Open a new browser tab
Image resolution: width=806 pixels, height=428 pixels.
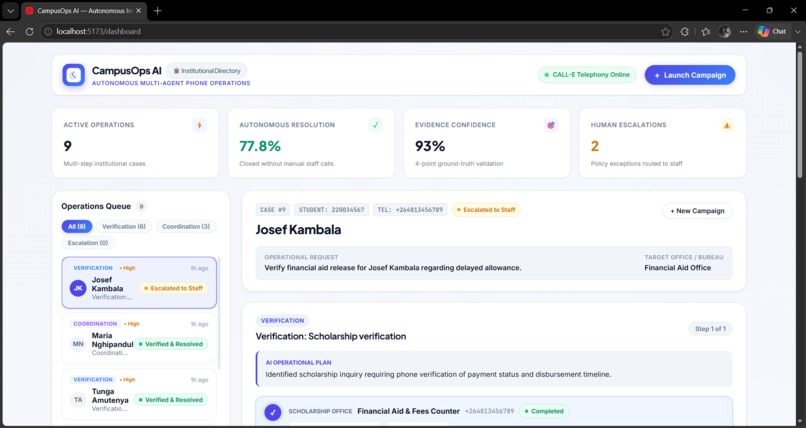[158, 11]
